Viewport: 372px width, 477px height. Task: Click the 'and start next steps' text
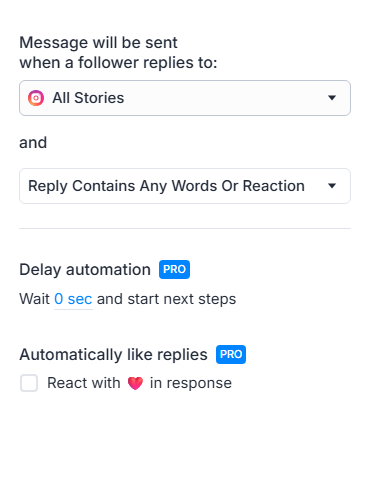pyautogui.click(x=166, y=299)
